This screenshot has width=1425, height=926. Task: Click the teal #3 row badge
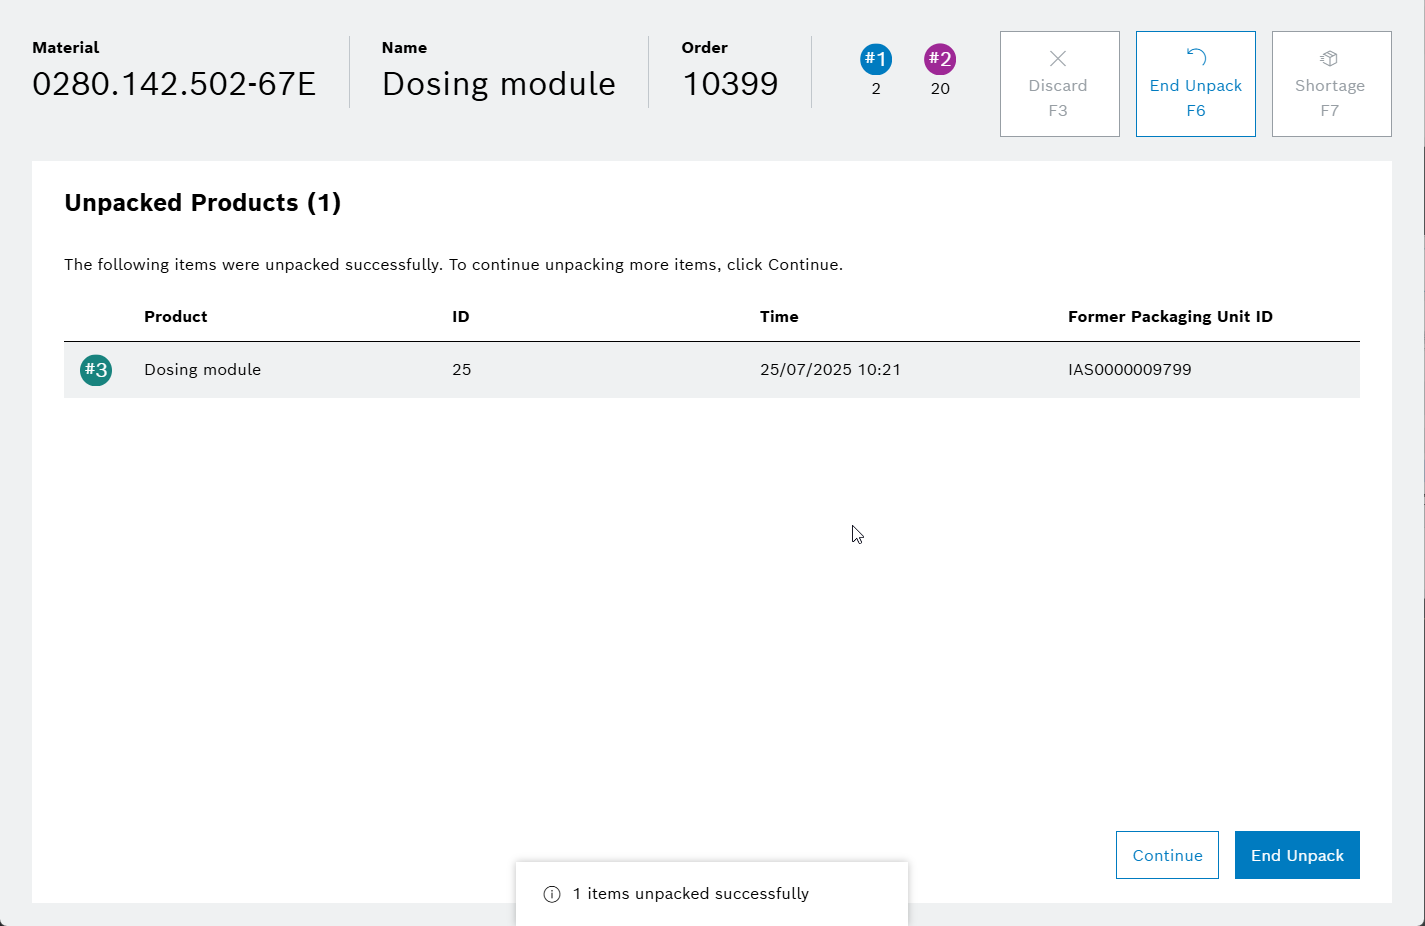tap(96, 370)
